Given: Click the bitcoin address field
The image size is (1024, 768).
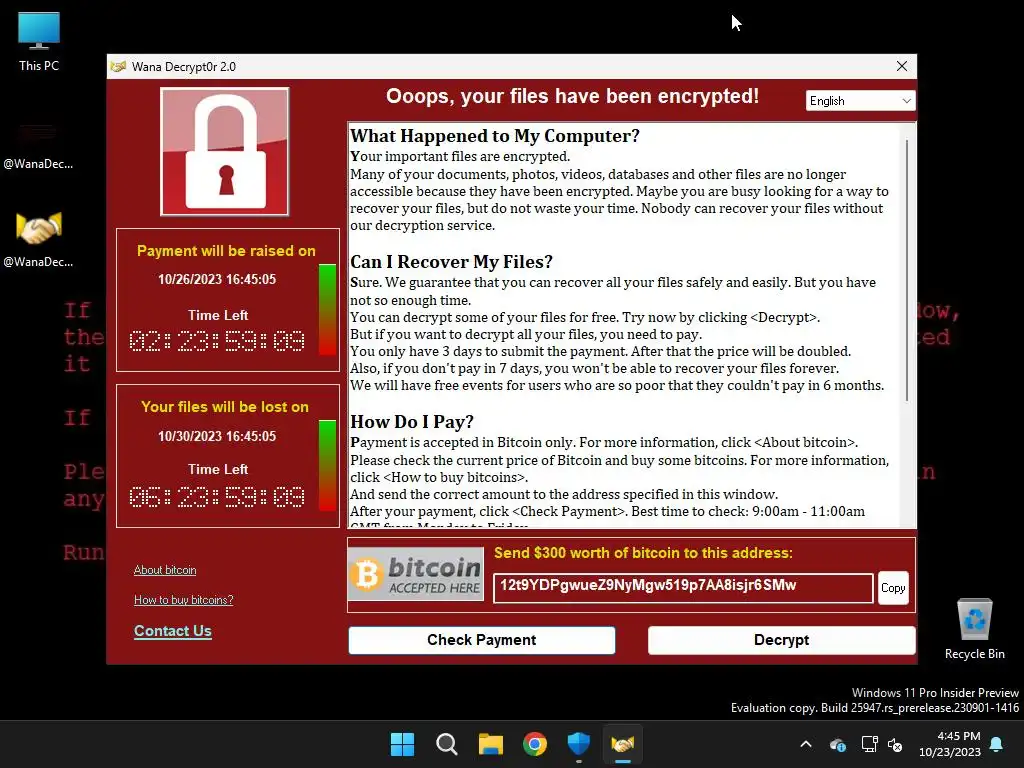Looking at the screenshot, I should pyautogui.click(x=683, y=588).
